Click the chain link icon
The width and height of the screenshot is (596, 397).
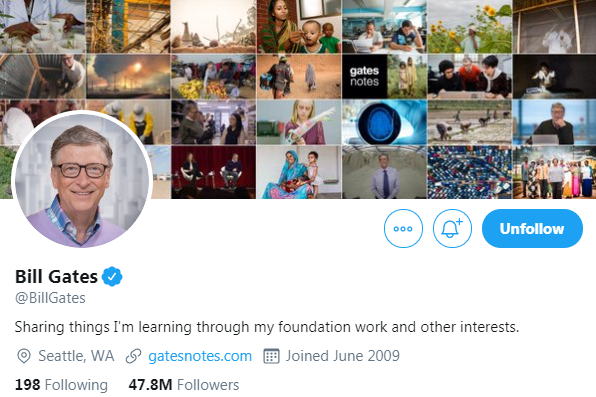[133, 356]
